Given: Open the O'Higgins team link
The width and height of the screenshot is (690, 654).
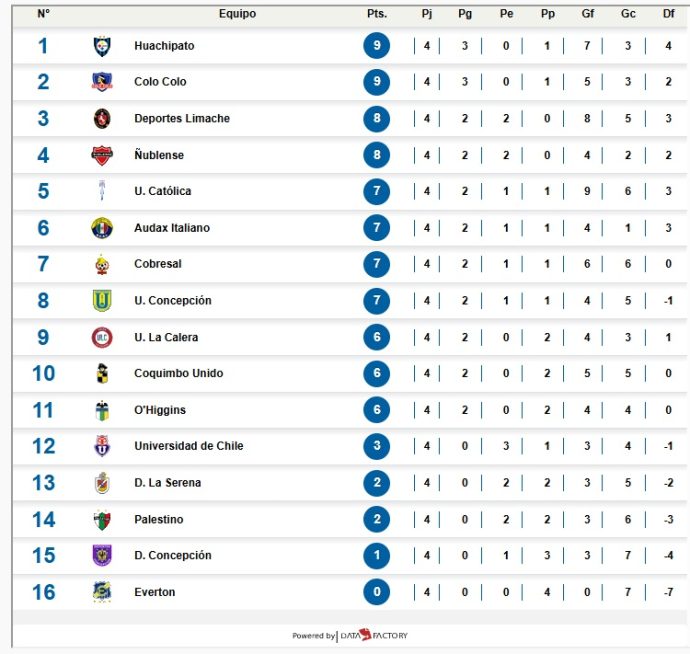Looking at the screenshot, I should point(160,410).
